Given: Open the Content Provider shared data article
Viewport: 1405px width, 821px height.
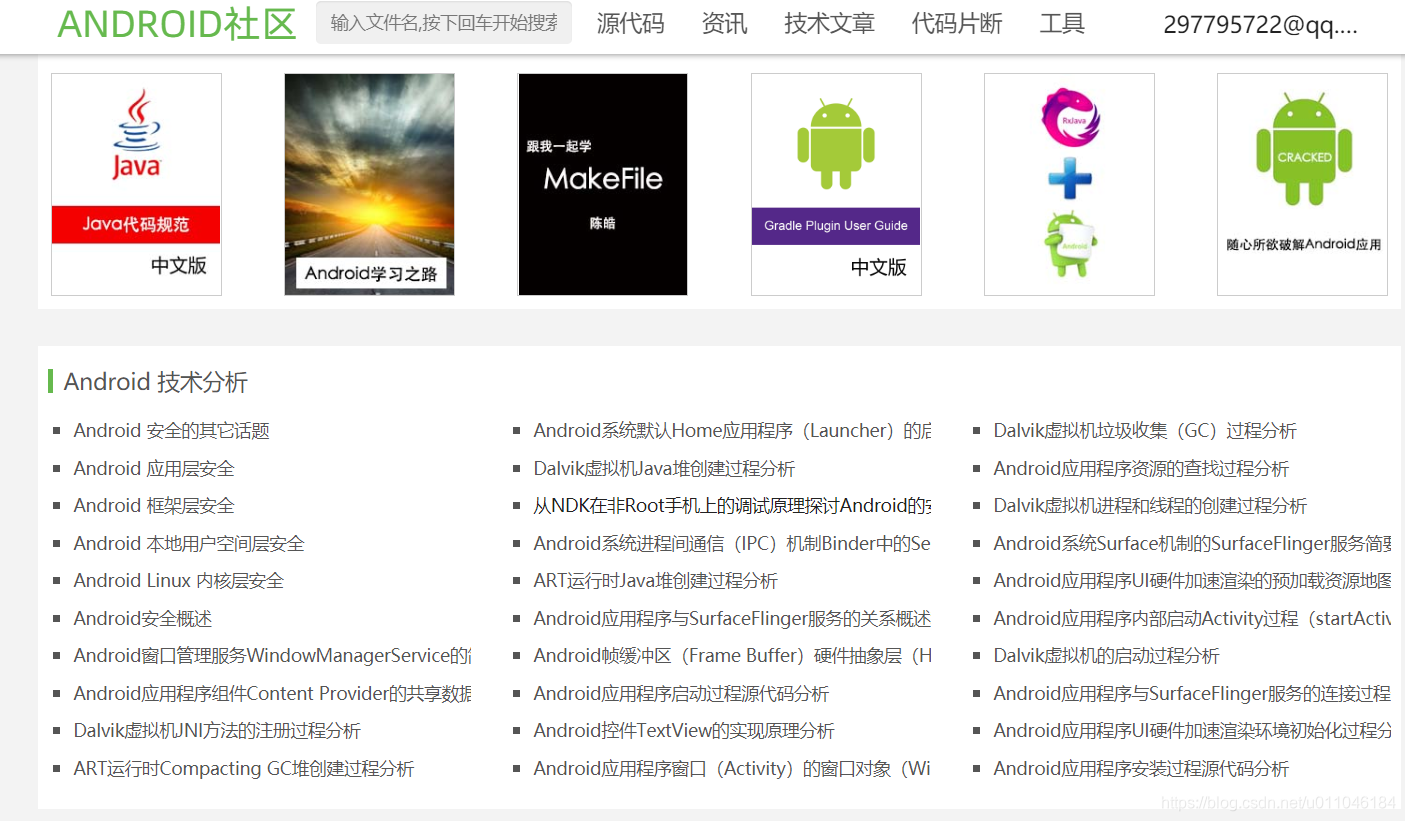Looking at the screenshot, I should [272, 694].
